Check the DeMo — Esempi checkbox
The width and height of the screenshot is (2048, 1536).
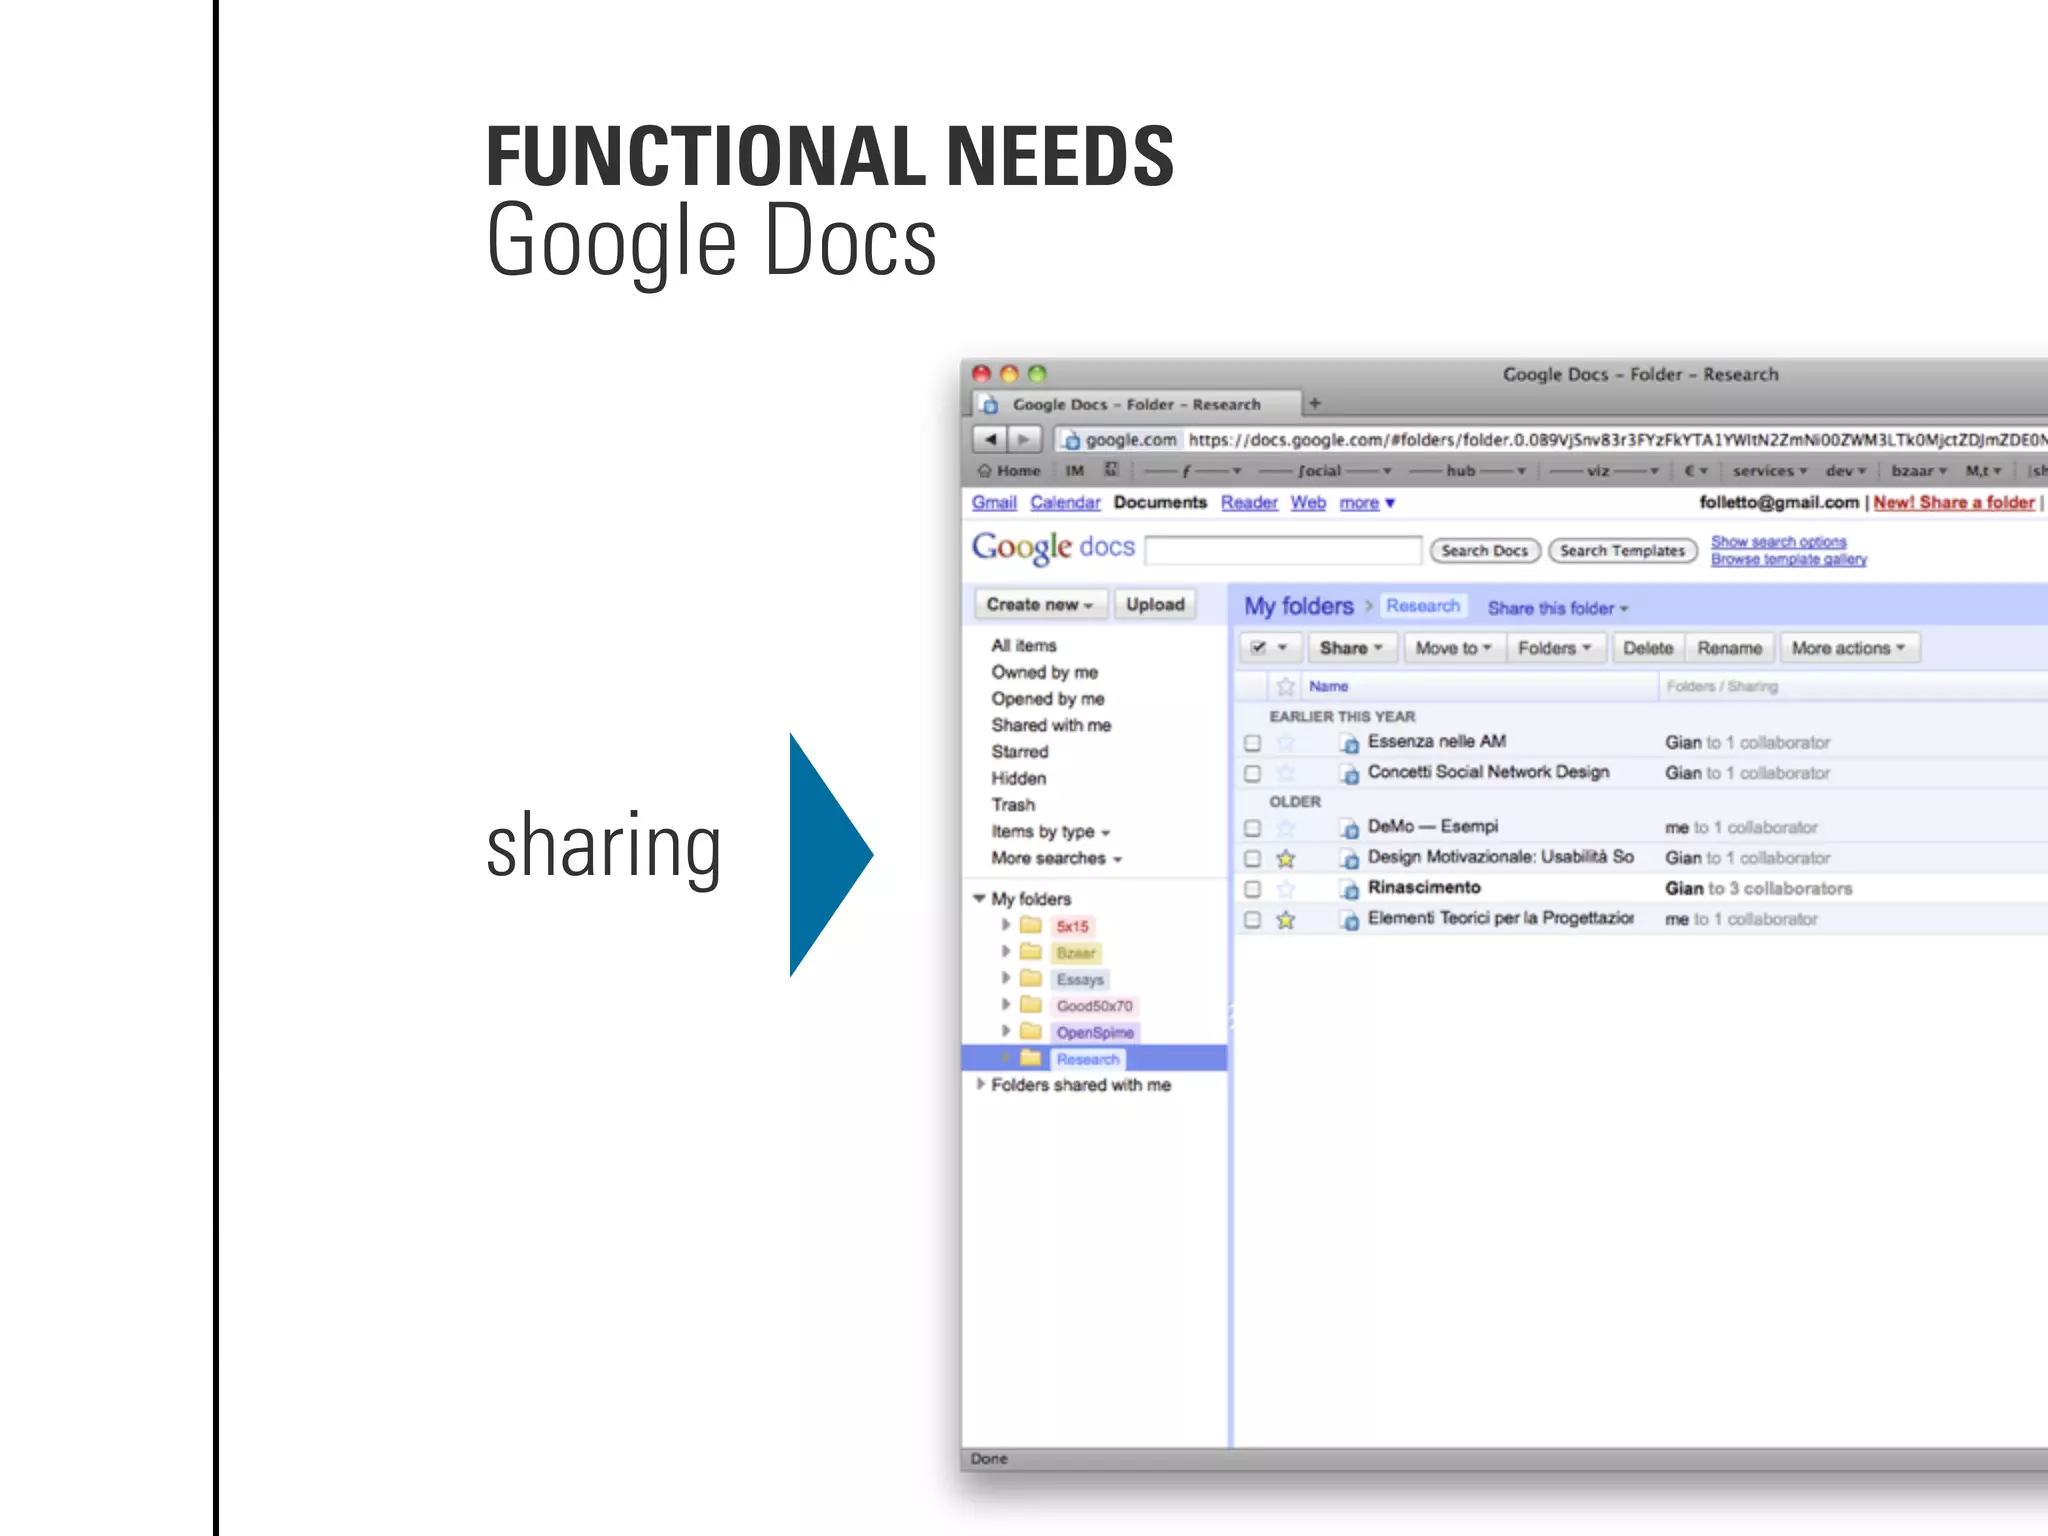1252,828
